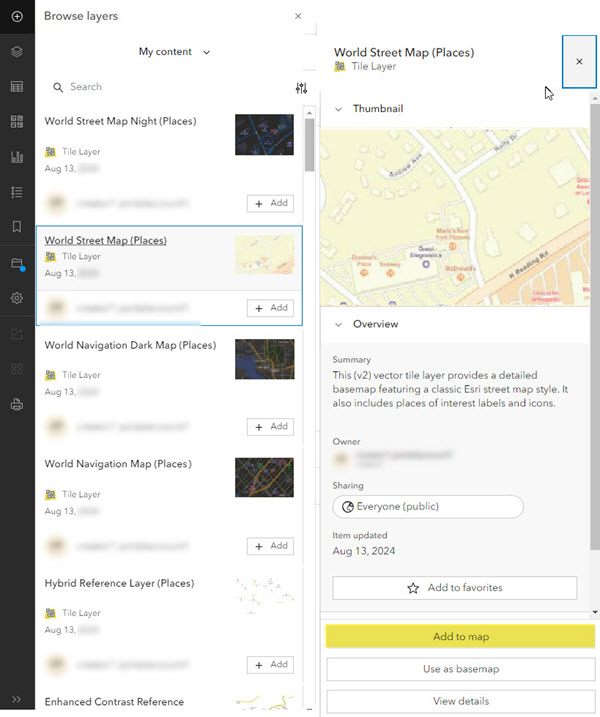This screenshot has width=600, height=717.
Task: Click Add to favorites button
Action: click(x=455, y=588)
